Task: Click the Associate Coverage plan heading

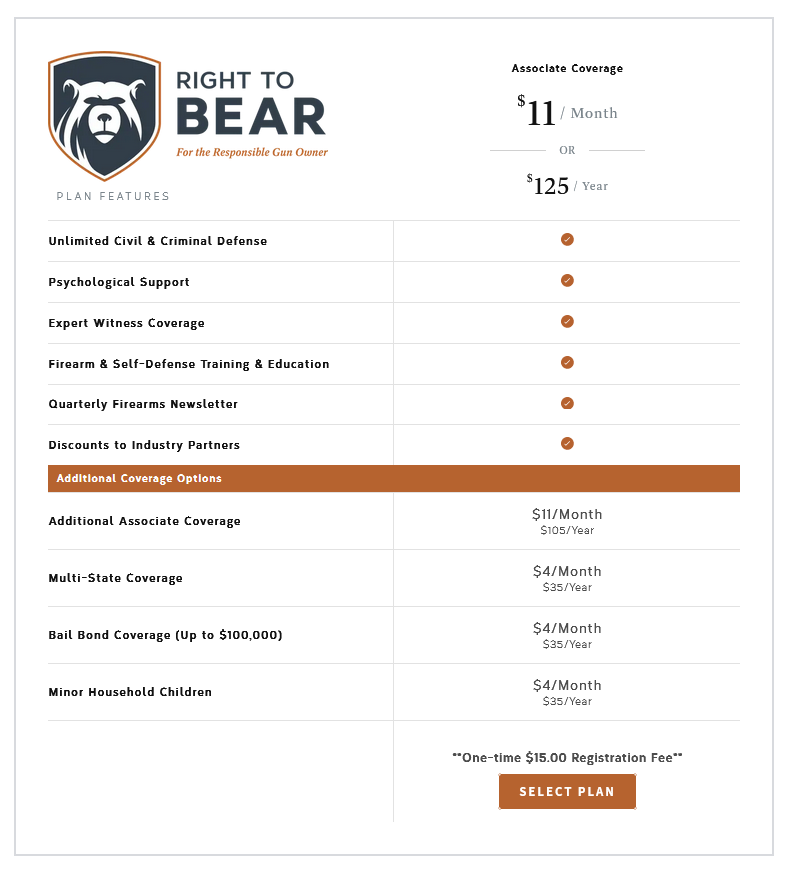Action: tap(567, 69)
